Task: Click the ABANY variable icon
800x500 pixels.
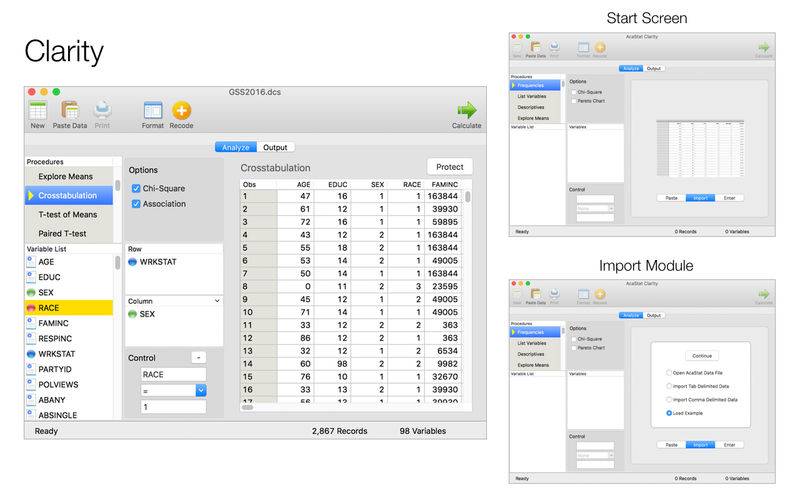Action: [x=31, y=399]
